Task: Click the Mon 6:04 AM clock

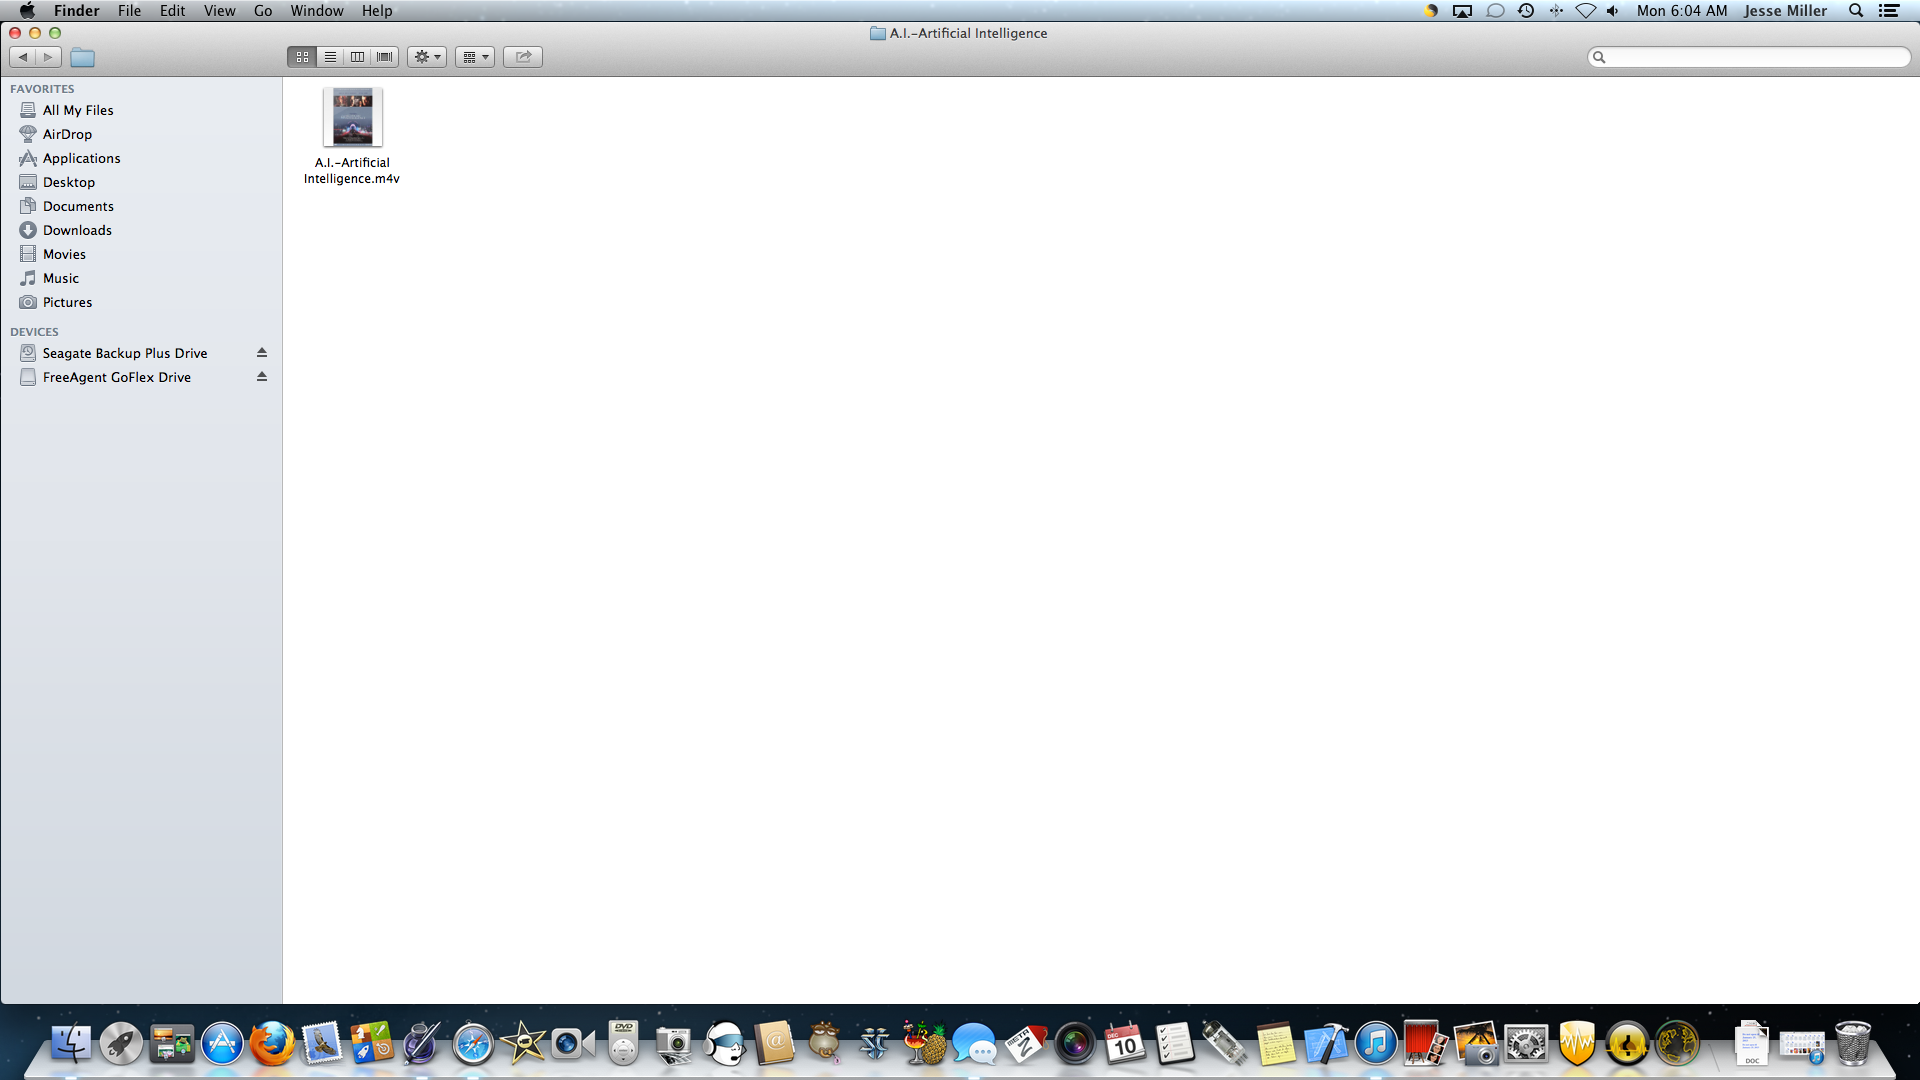Action: coord(1682,11)
